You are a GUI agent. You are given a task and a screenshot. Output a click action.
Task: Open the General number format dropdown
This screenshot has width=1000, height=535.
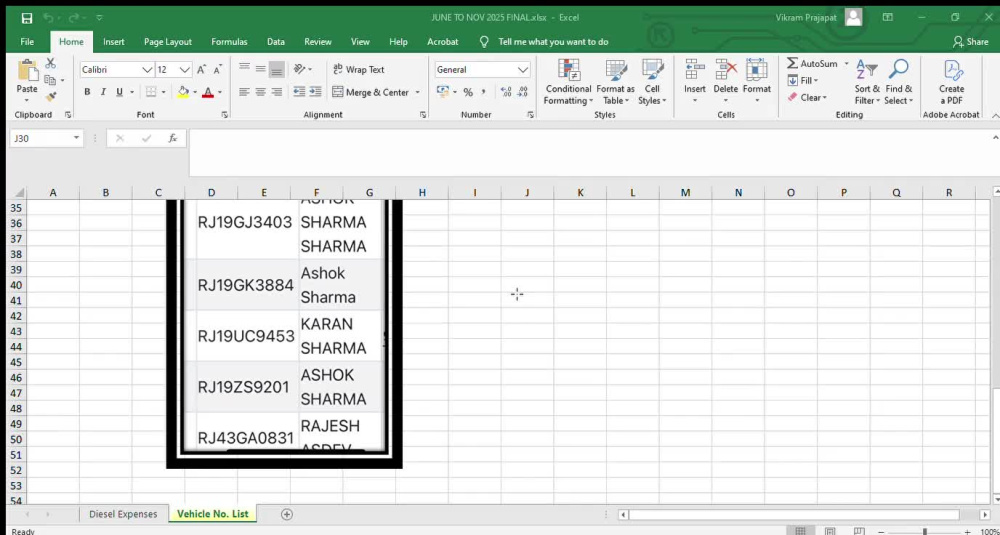pos(523,70)
